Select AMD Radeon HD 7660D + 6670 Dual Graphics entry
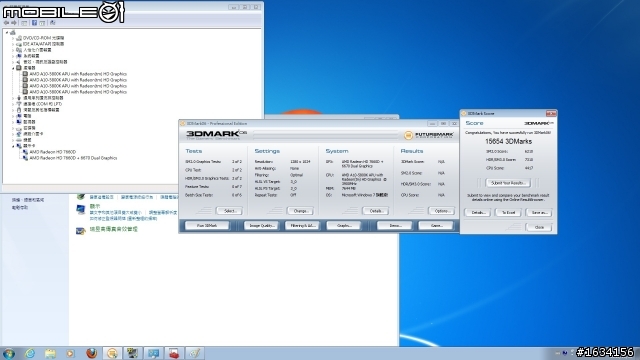640x360 pixels. pos(73,158)
